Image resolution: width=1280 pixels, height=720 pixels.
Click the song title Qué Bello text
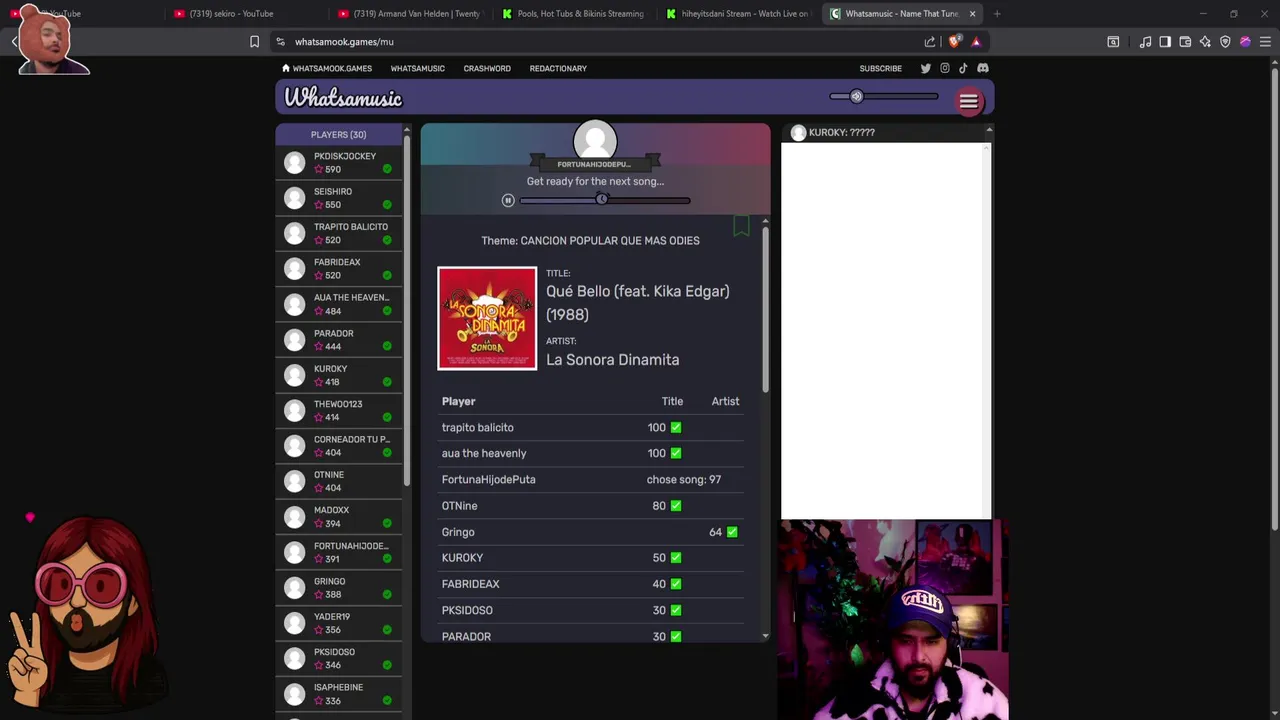(637, 303)
